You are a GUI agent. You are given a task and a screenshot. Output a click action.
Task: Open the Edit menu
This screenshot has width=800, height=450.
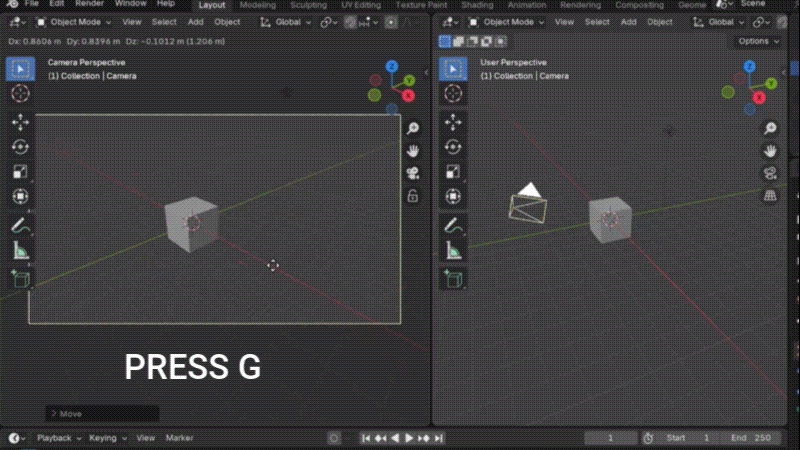click(x=57, y=4)
